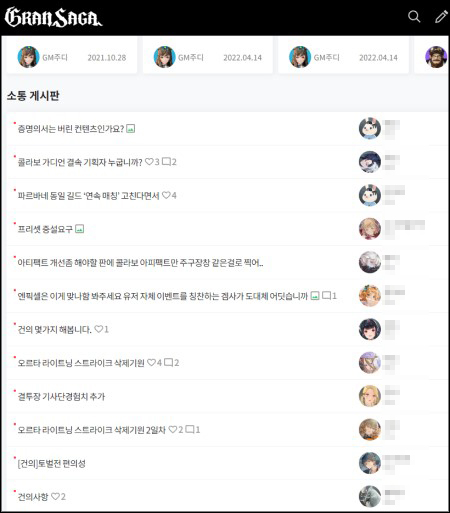Click author avatar of 엔픽셀은 이게 맞나함 post
The image size is (450, 513).
tap(370, 296)
